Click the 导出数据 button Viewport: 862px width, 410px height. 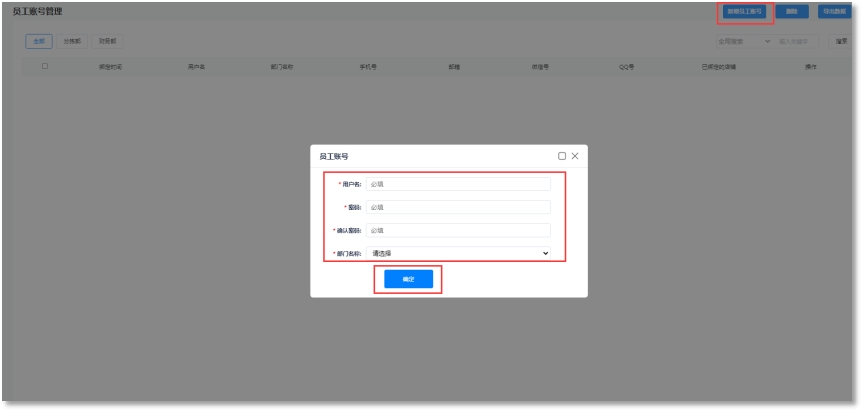click(x=834, y=12)
